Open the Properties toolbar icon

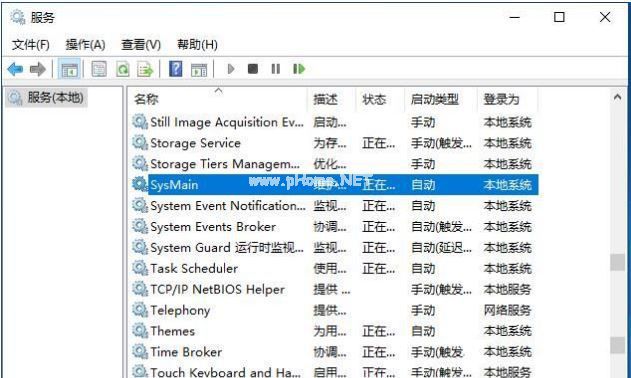pos(99,69)
